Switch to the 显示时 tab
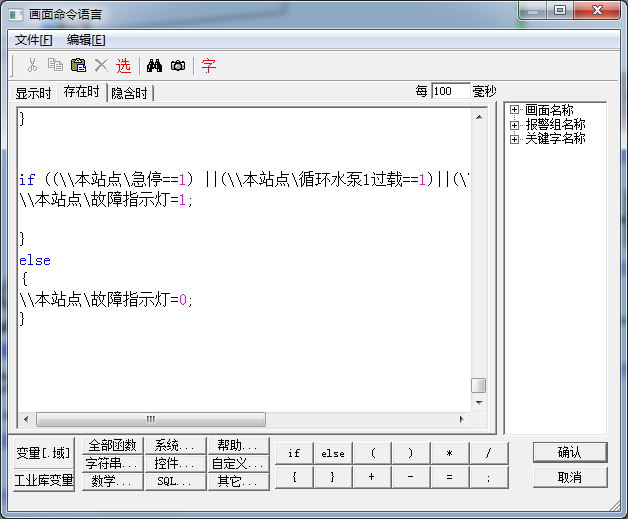The height and width of the screenshot is (519, 628). pos(34,93)
